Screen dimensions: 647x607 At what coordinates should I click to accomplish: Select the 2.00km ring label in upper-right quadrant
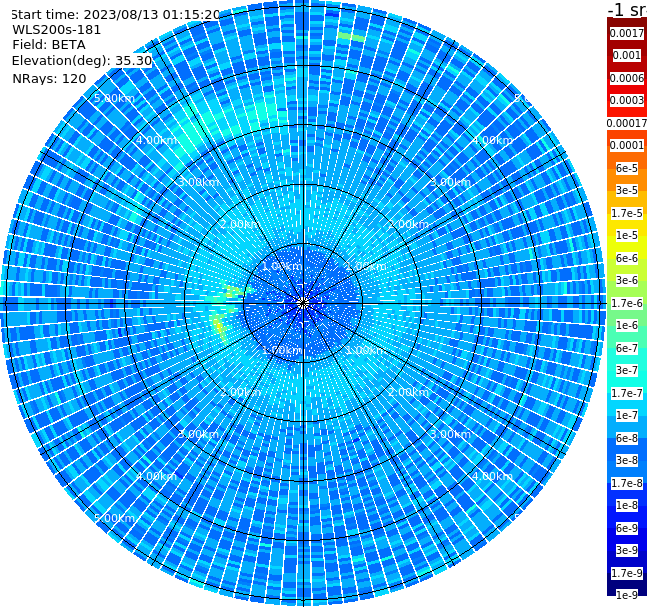tap(408, 224)
